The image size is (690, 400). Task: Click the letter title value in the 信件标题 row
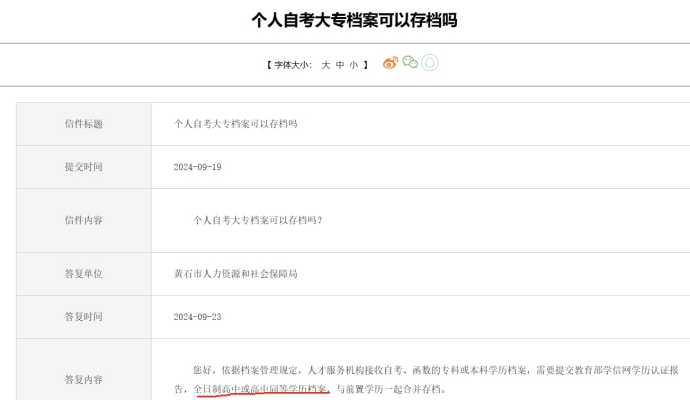click(x=235, y=124)
